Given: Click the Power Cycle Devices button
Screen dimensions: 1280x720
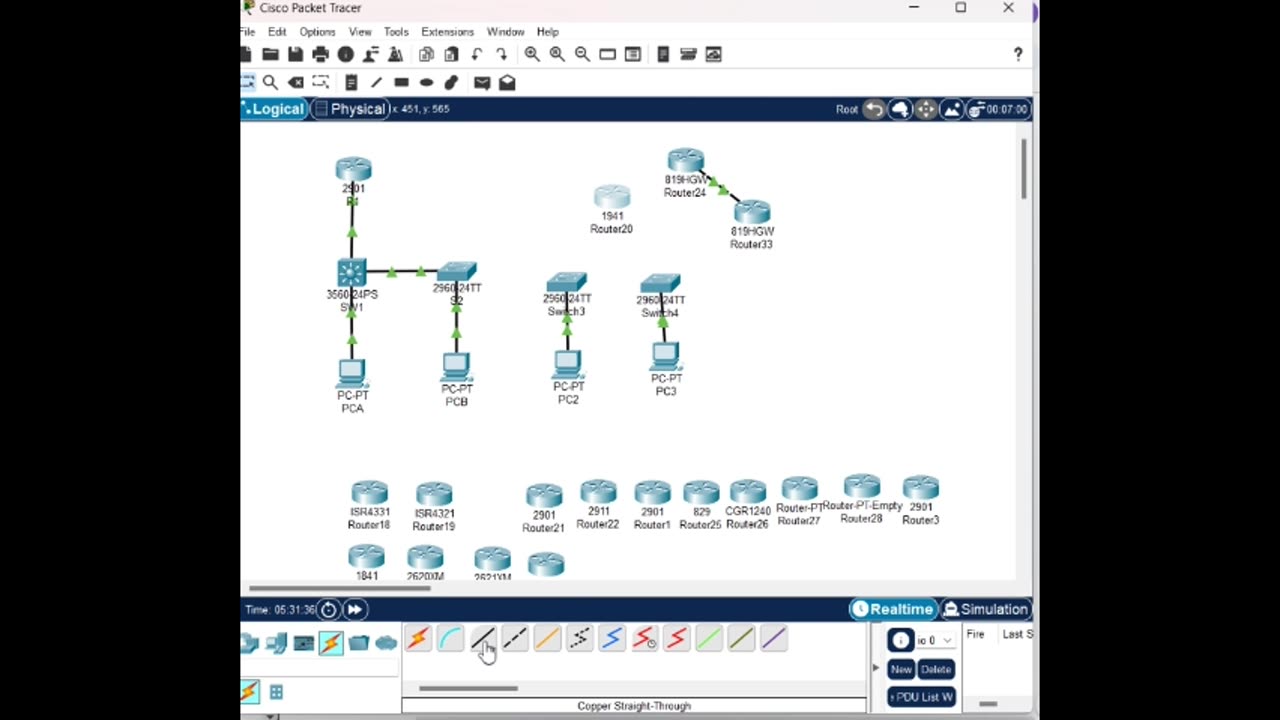Looking at the screenshot, I should click(x=328, y=609).
